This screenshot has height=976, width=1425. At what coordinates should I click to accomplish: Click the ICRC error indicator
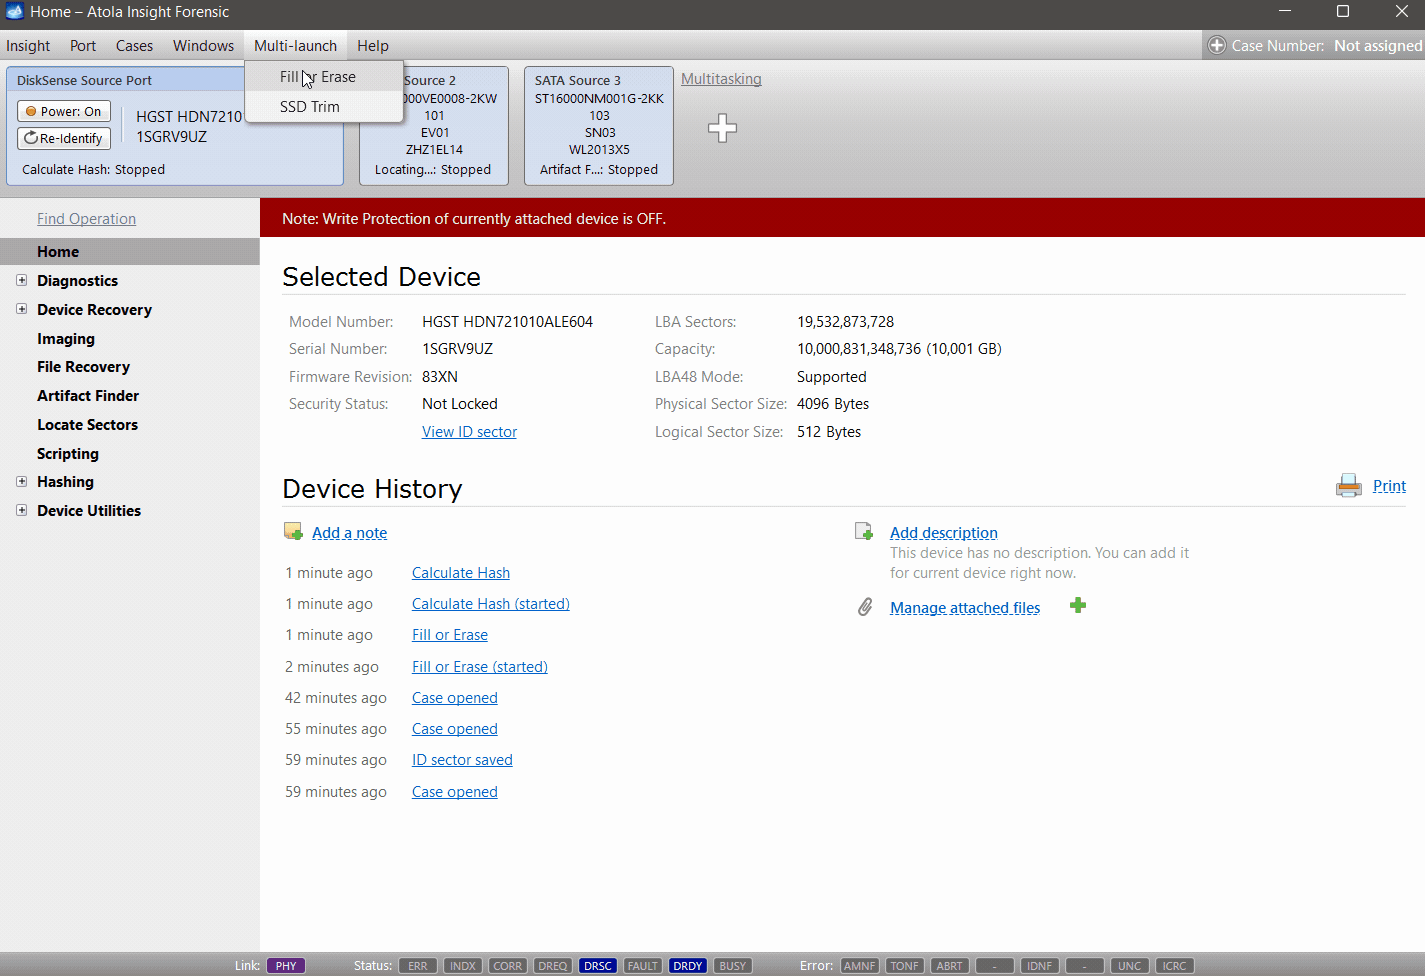1175,966
